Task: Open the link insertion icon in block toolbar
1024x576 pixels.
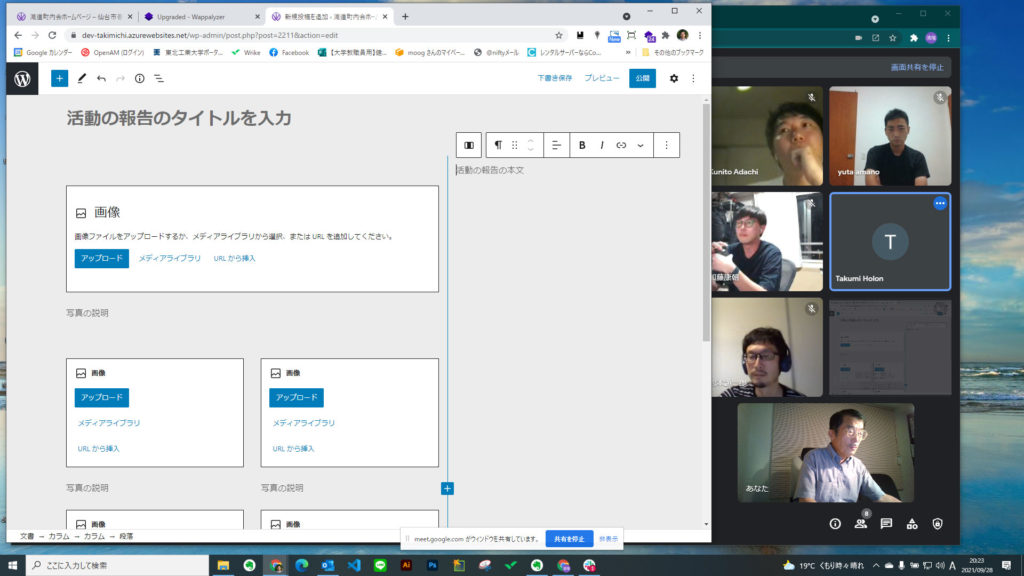Action: coord(623,145)
